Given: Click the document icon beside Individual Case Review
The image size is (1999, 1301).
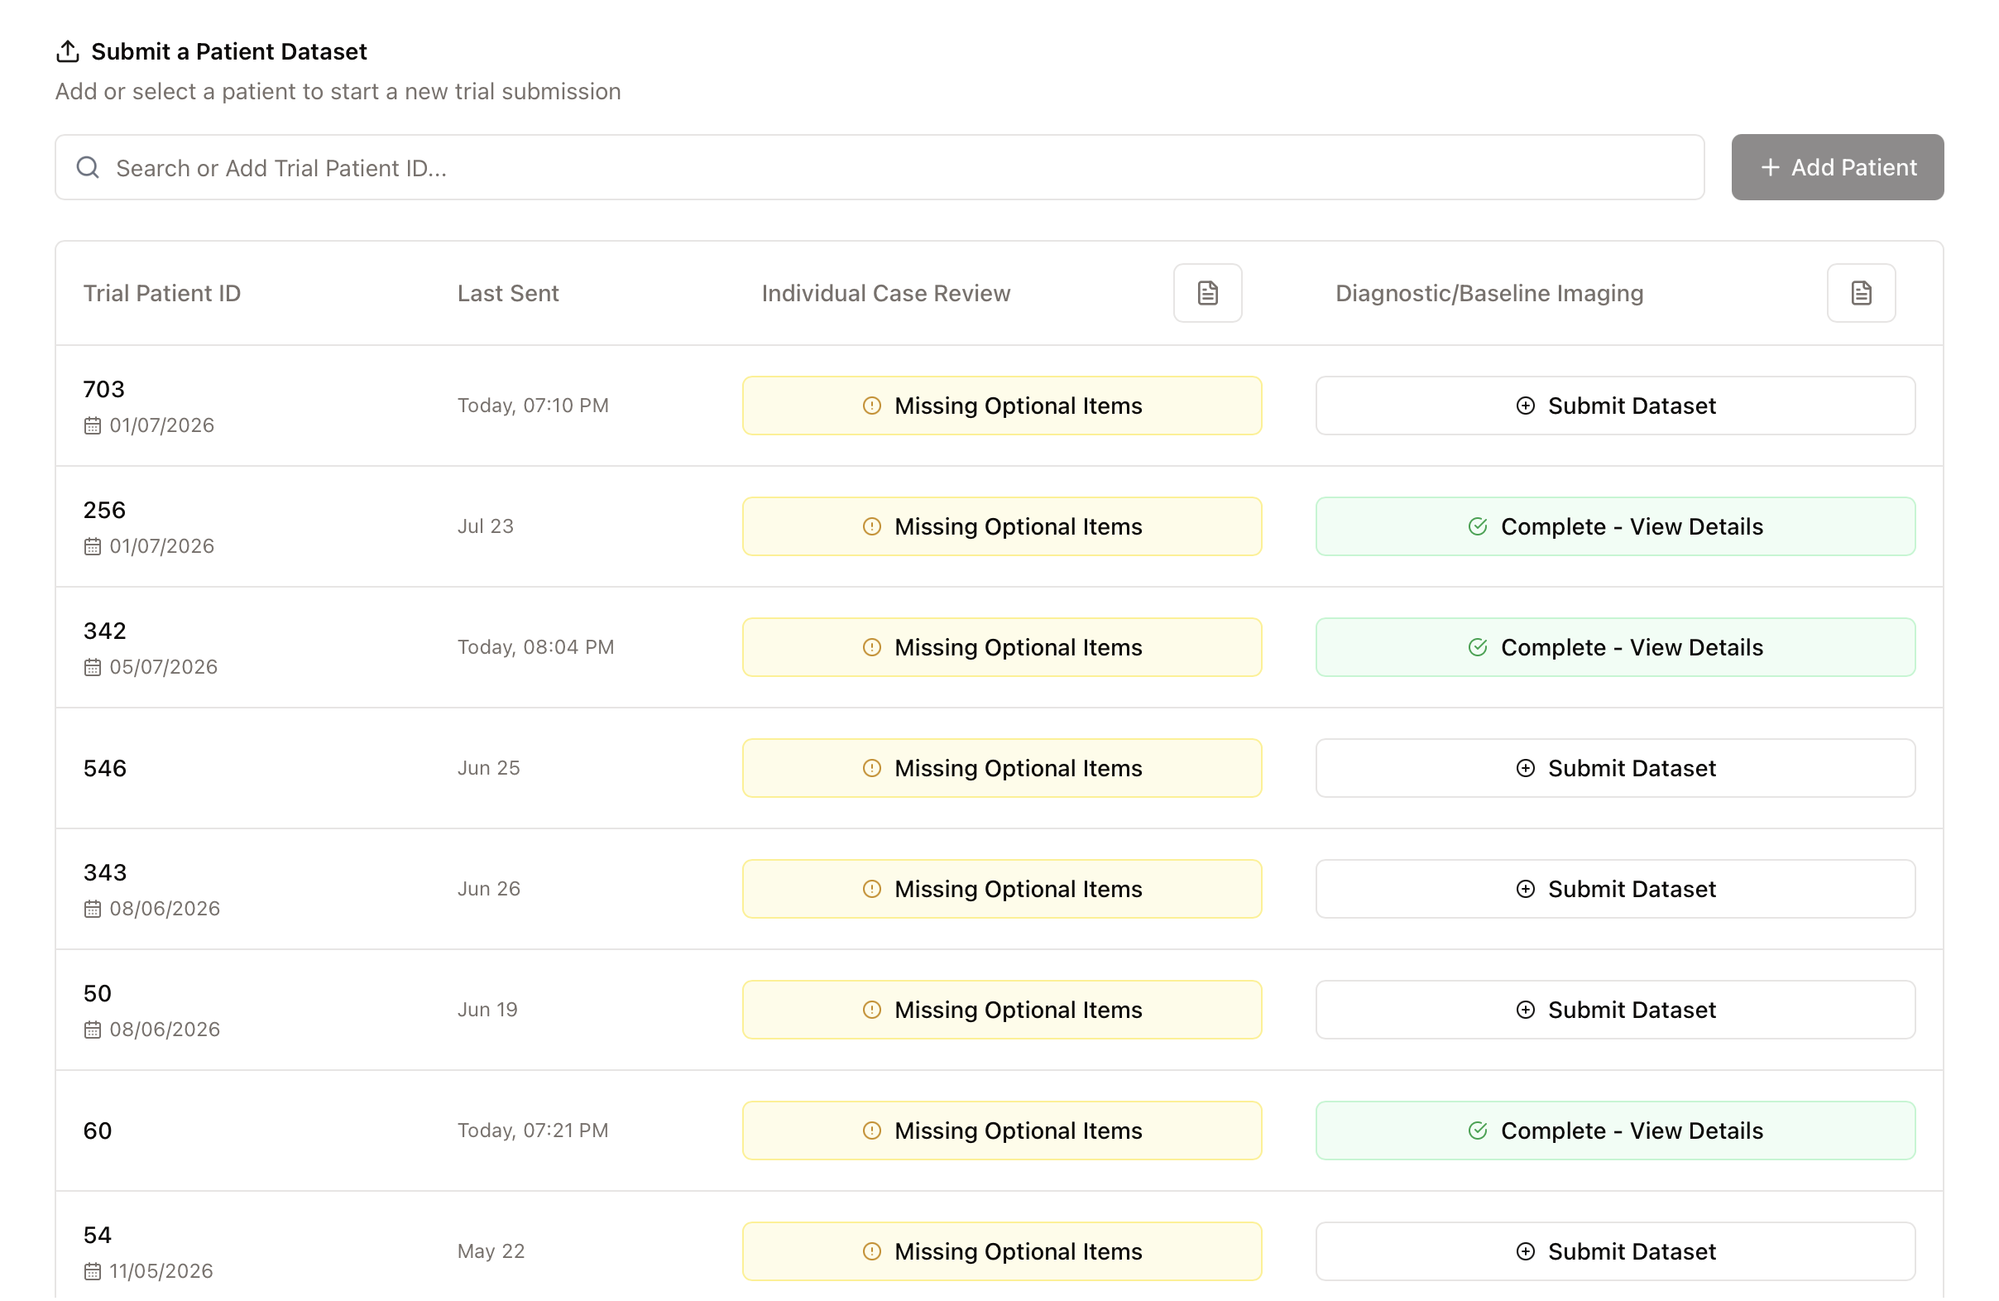Looking at the screenshot, I should point(1207,293).
